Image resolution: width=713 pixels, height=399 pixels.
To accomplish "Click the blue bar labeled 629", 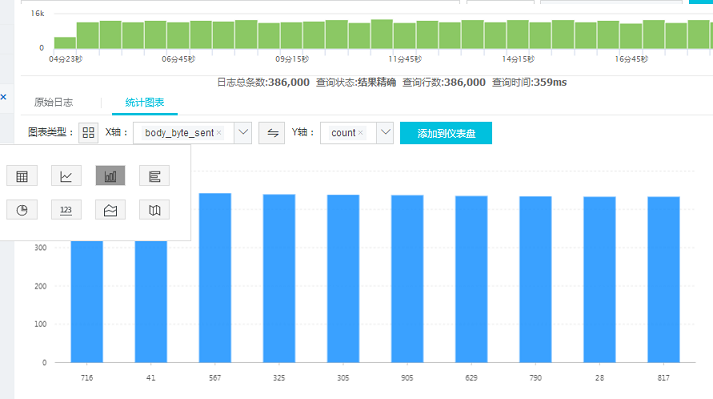I will pyautogui.click(x=472, y=279).
